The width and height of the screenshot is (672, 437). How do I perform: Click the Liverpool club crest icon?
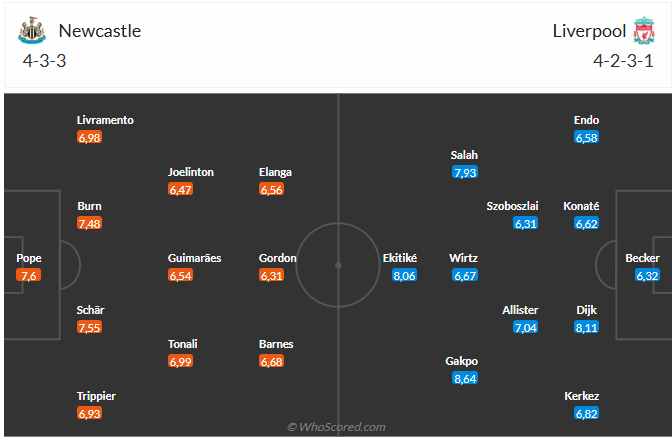pos(641,31)
